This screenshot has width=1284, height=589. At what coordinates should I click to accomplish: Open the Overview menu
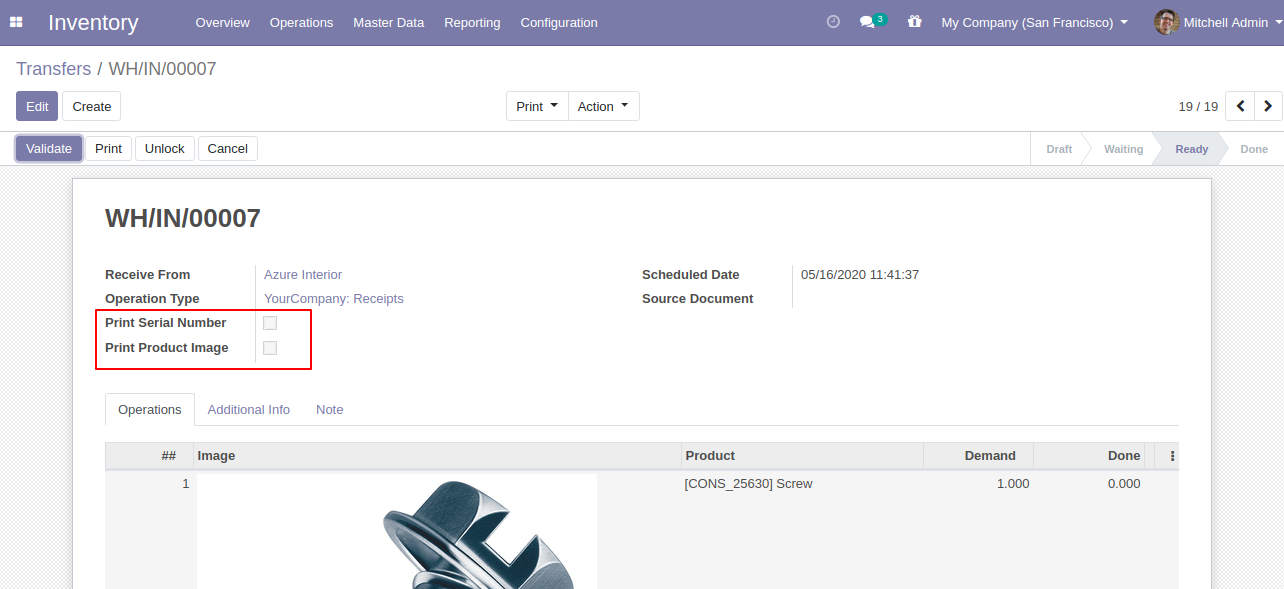point(223,22)
